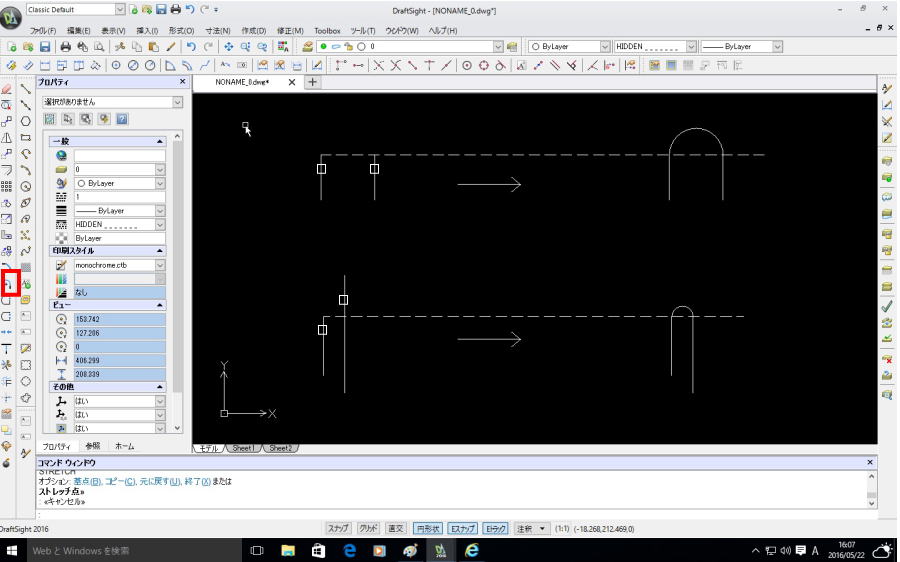Open the layer selection dropdown in toolbar
Screen dimensions: 900x562
pyautogui.click(x=498, y=46)
